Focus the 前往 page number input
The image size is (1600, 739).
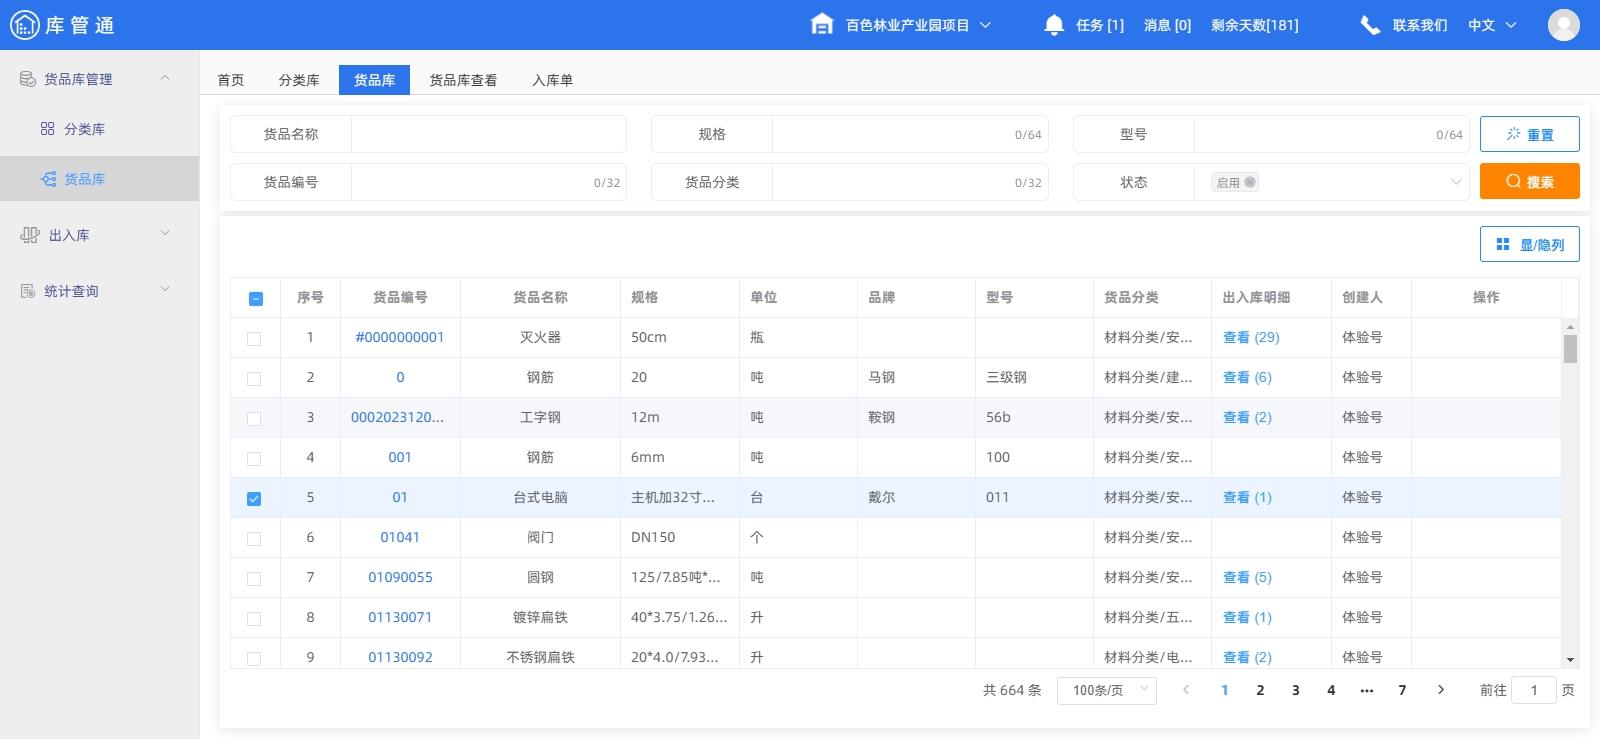click(x=1534, y=690)
